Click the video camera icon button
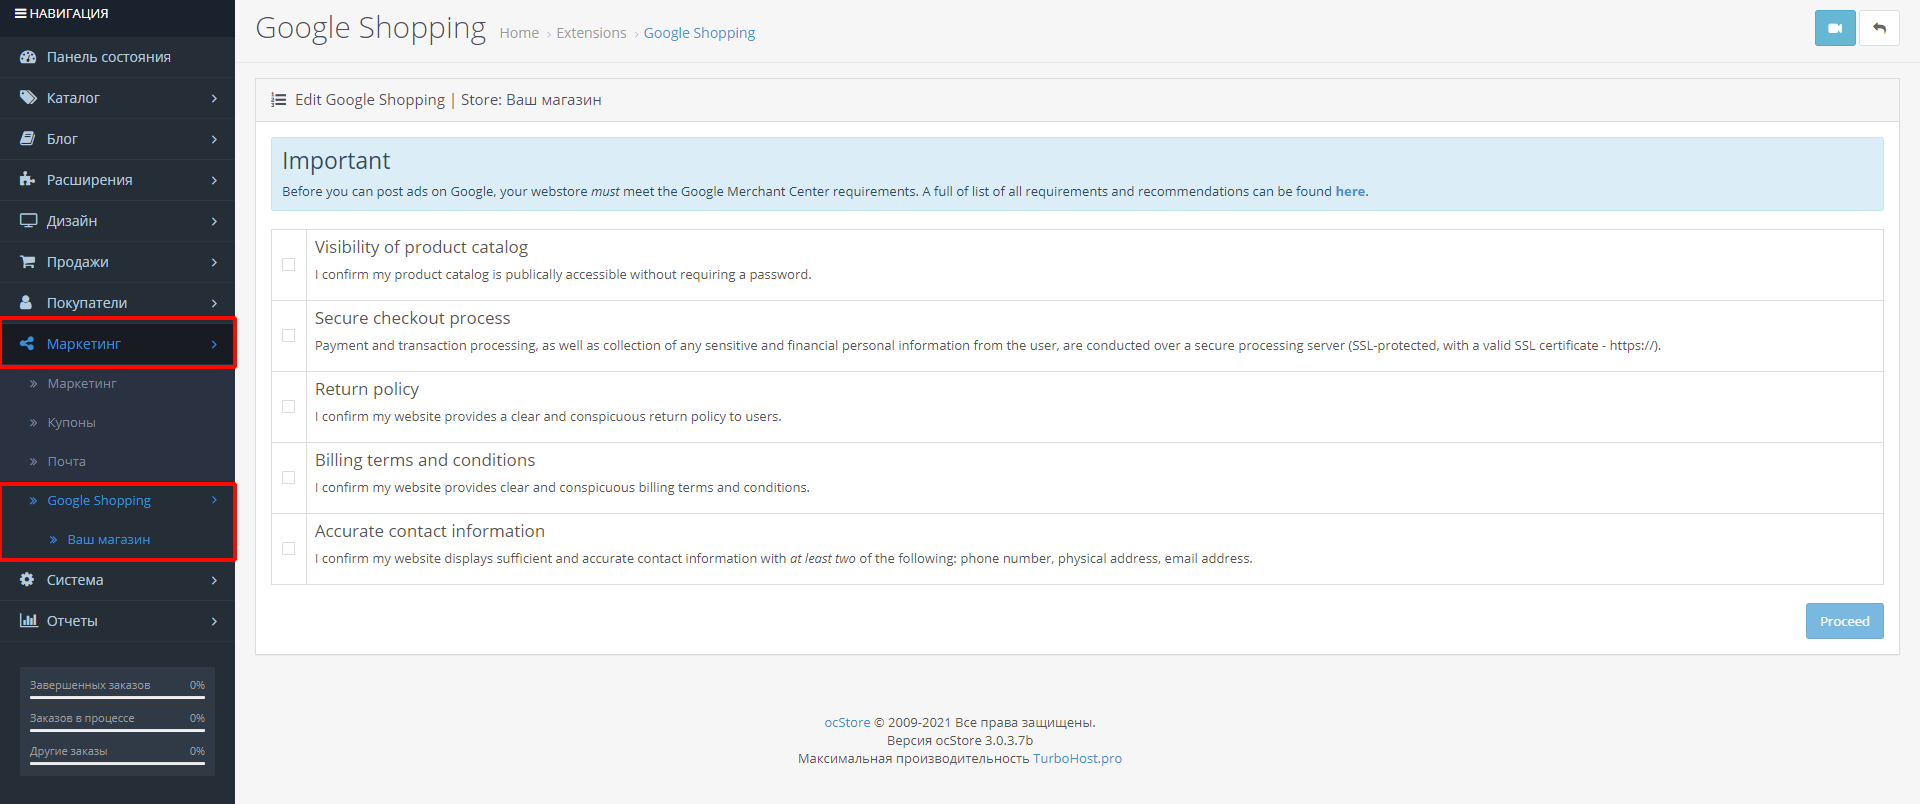 [1834, 28]
